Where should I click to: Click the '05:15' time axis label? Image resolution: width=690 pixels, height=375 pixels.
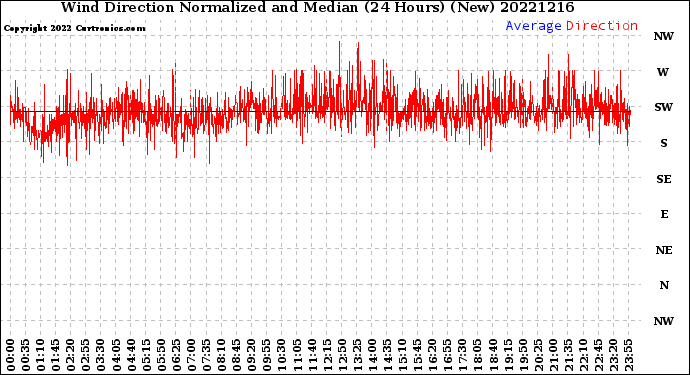click(146, 355)
